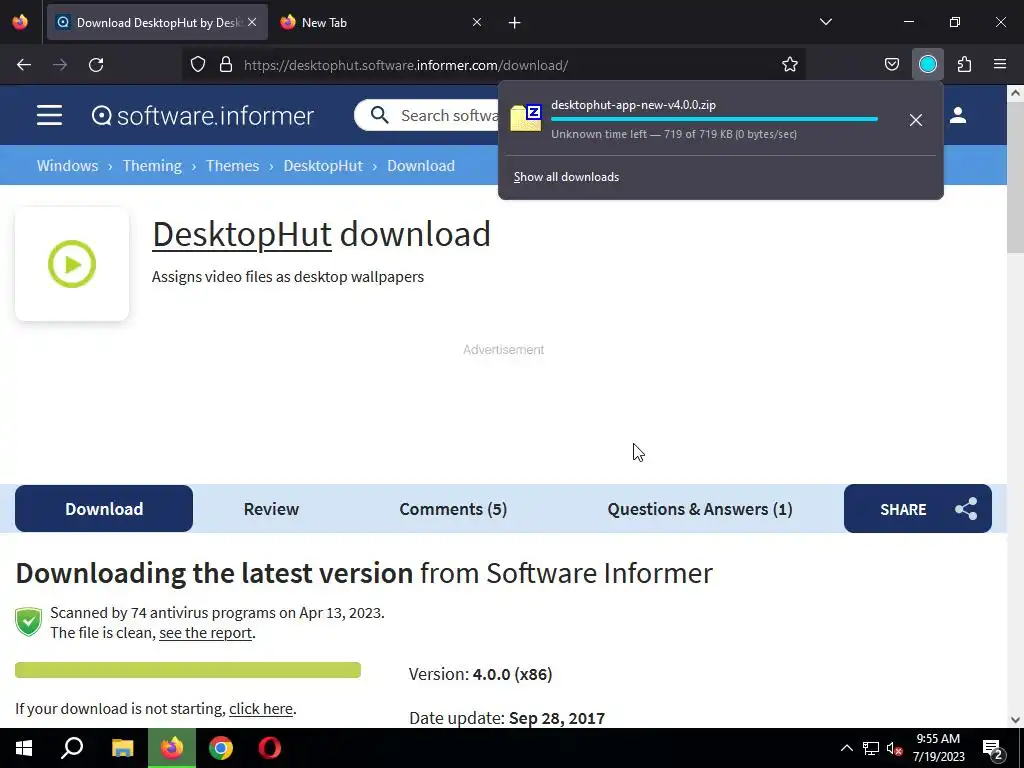Open the downloaded desktophut zip file icon
Image resolution: width=1024 pixels, height=768 pixels.
point(526,118)
